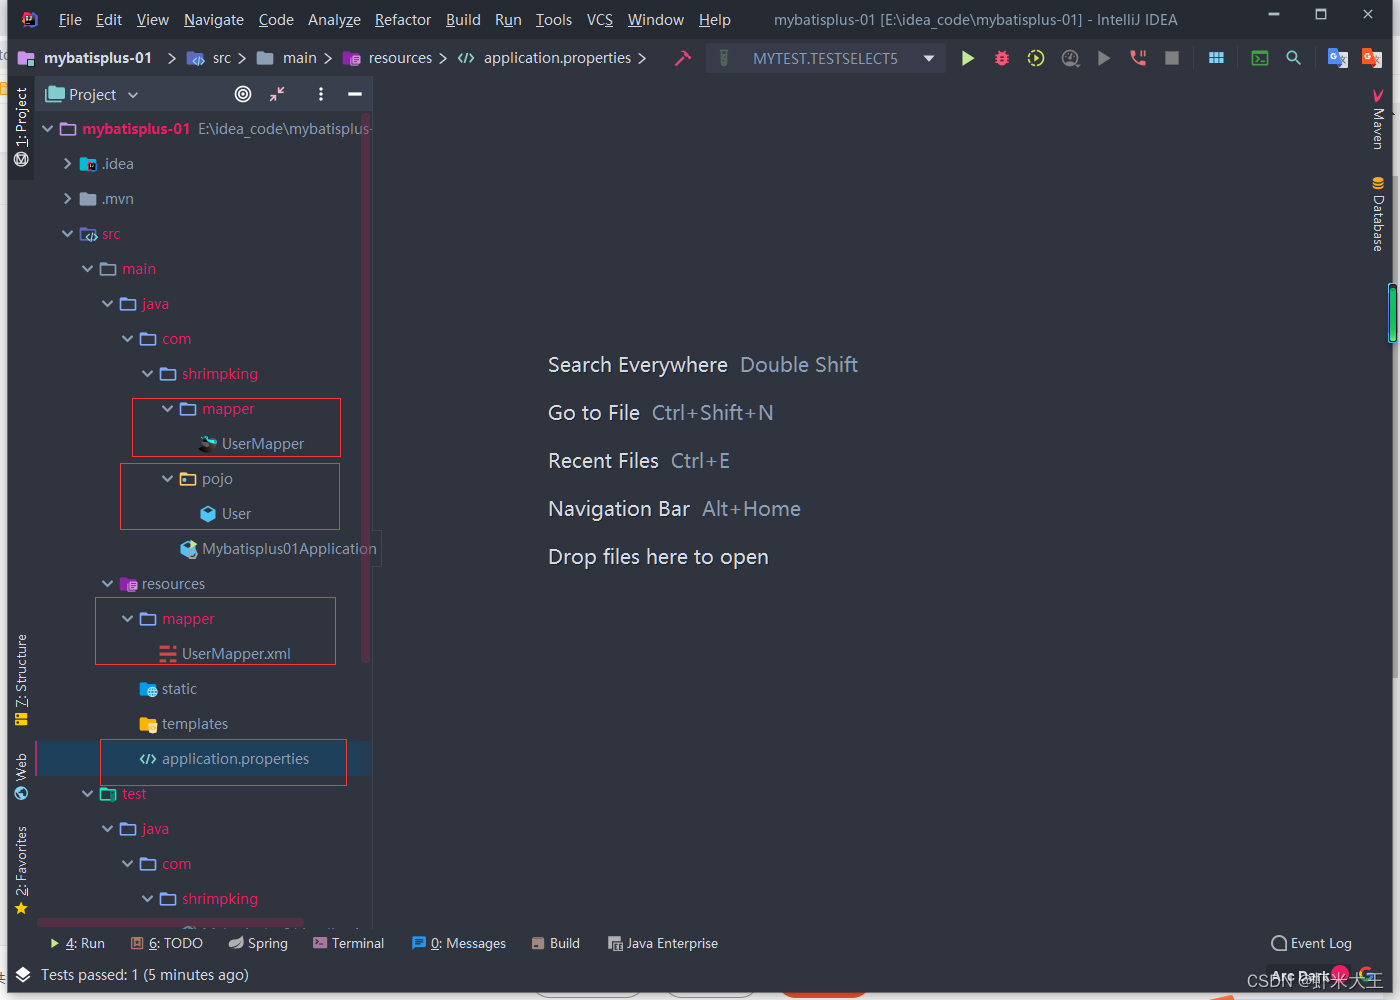Open the Terminal icon in the toolbar
Viewport: 1400px width, 1000px height.
(x=1259, y=57)
